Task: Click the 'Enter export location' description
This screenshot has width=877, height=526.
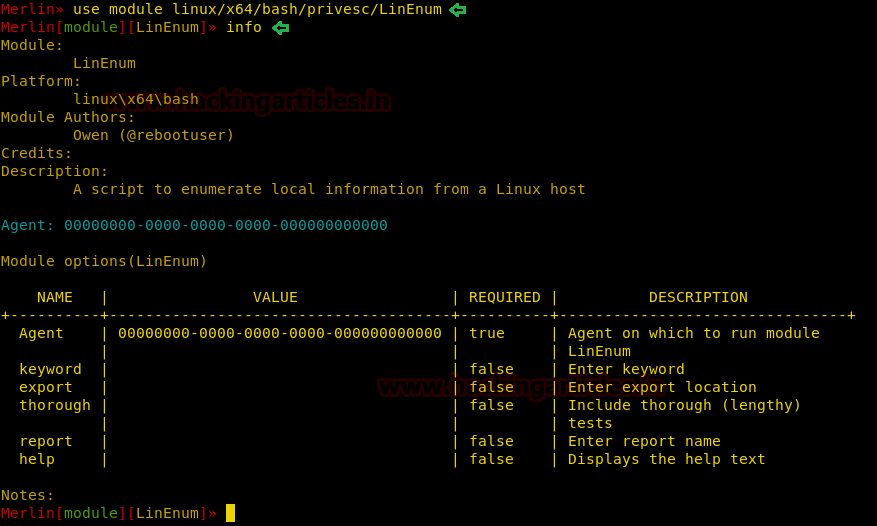Action: point(662,387)
